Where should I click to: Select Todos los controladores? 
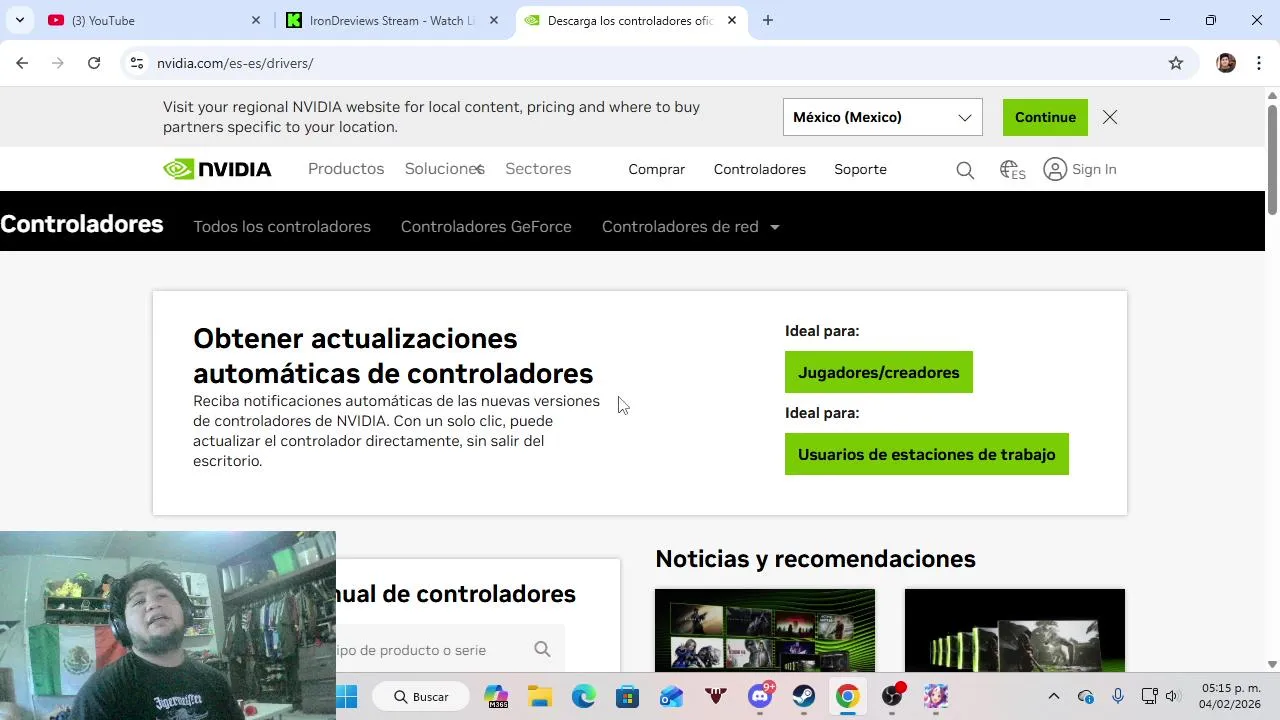282,227
